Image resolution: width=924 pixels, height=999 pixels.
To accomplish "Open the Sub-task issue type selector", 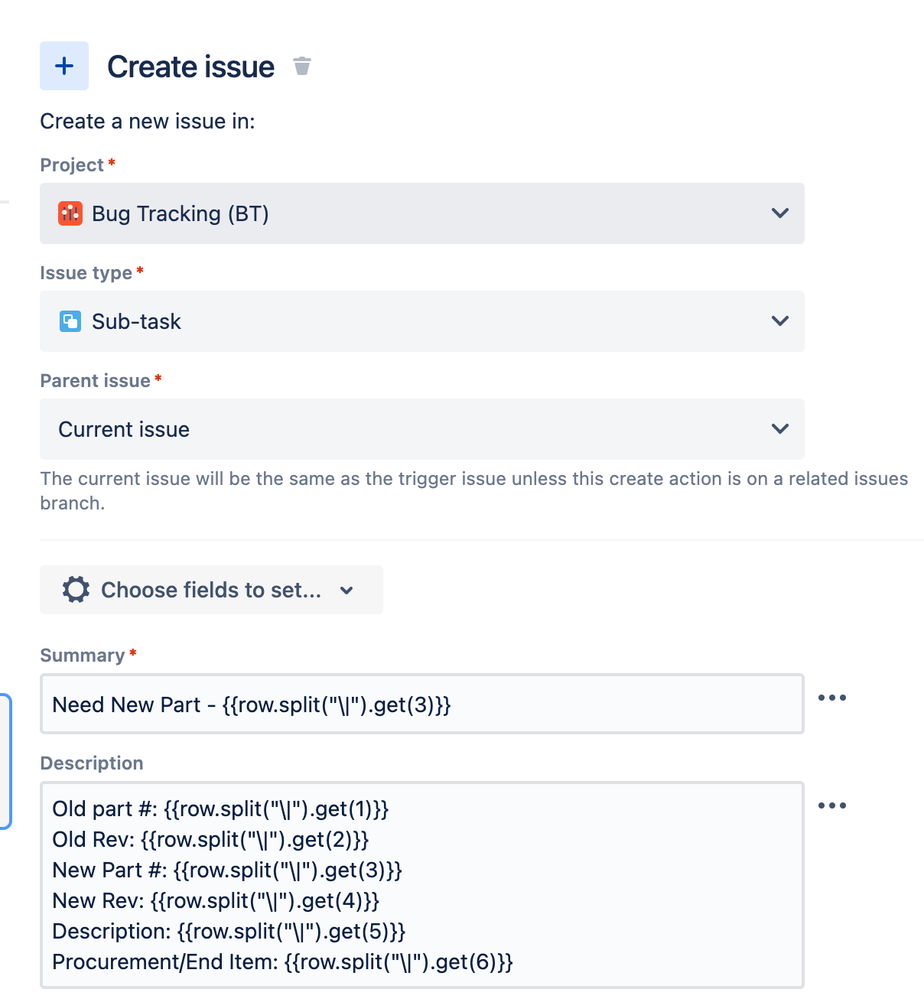I will point(422,321).
